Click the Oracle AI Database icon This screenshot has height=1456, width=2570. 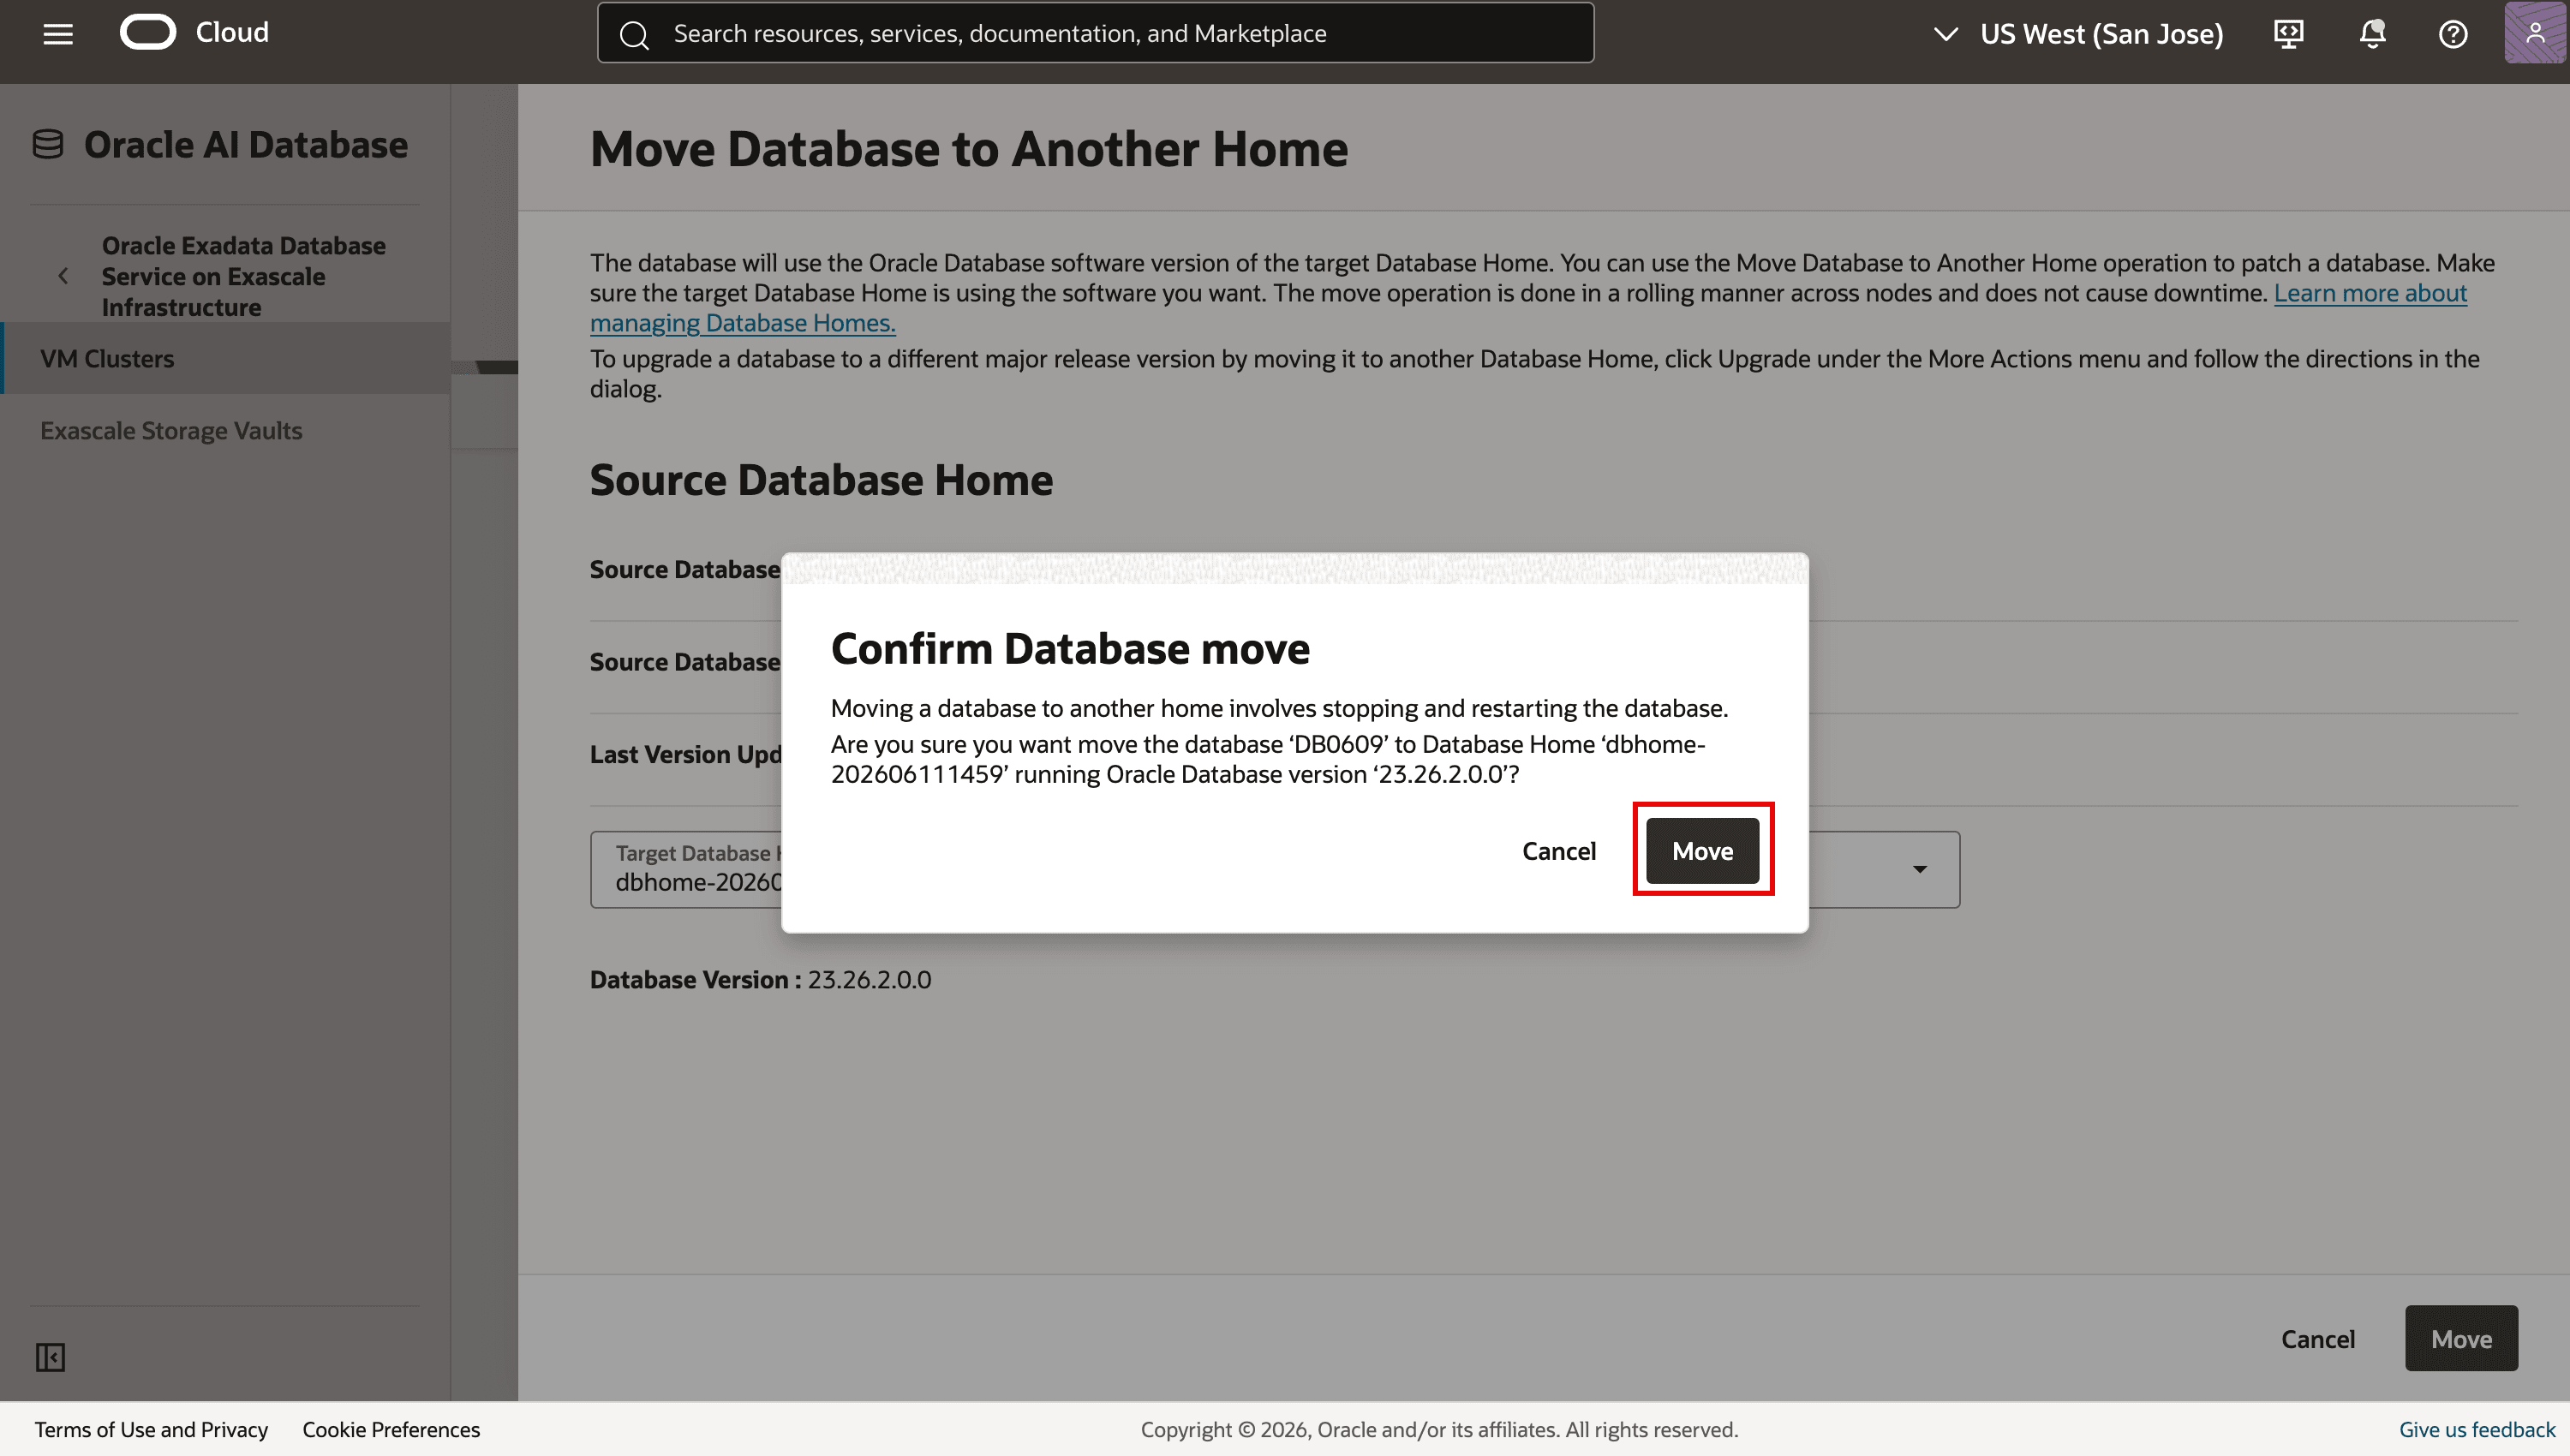coord(48,145)
